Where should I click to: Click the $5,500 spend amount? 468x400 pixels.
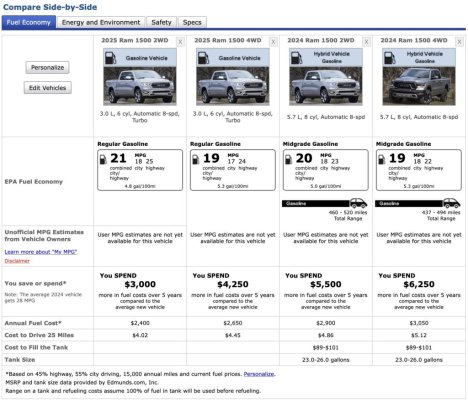click(x=326, y=284)
